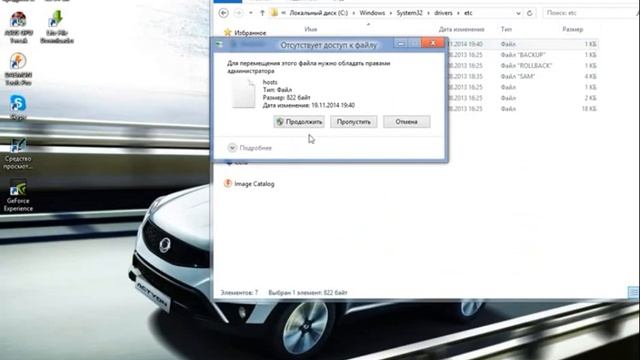The width and height of the screenshot is (640, 360).
Task: Select Избранное in the navigation pane
Action: click(250, 33)
